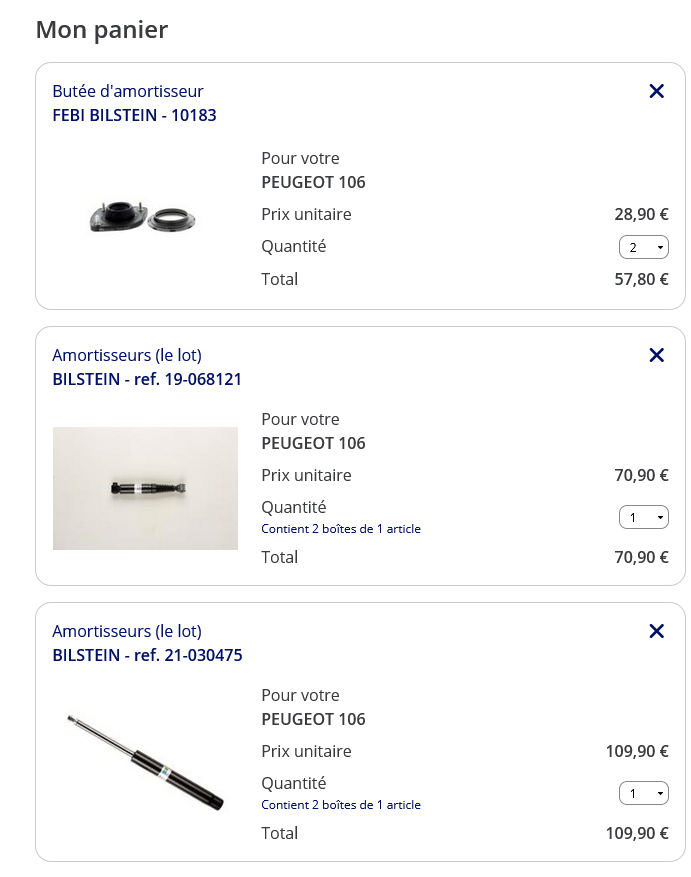This screenshot has height=877, width=691.
Task: Open the Butée d'amortisseur product link
Action: click(128, 91)
